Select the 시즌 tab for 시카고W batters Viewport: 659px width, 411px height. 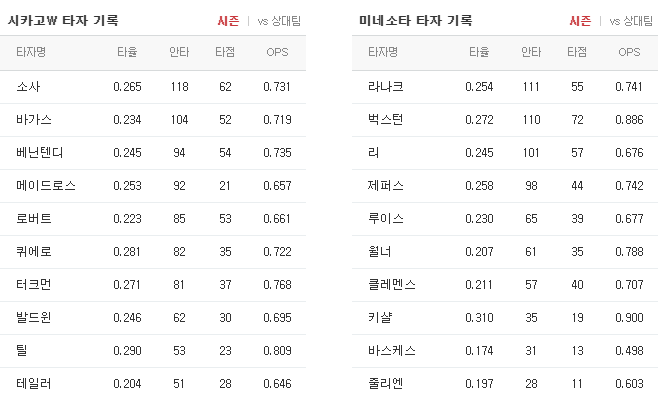pos(228,21)
